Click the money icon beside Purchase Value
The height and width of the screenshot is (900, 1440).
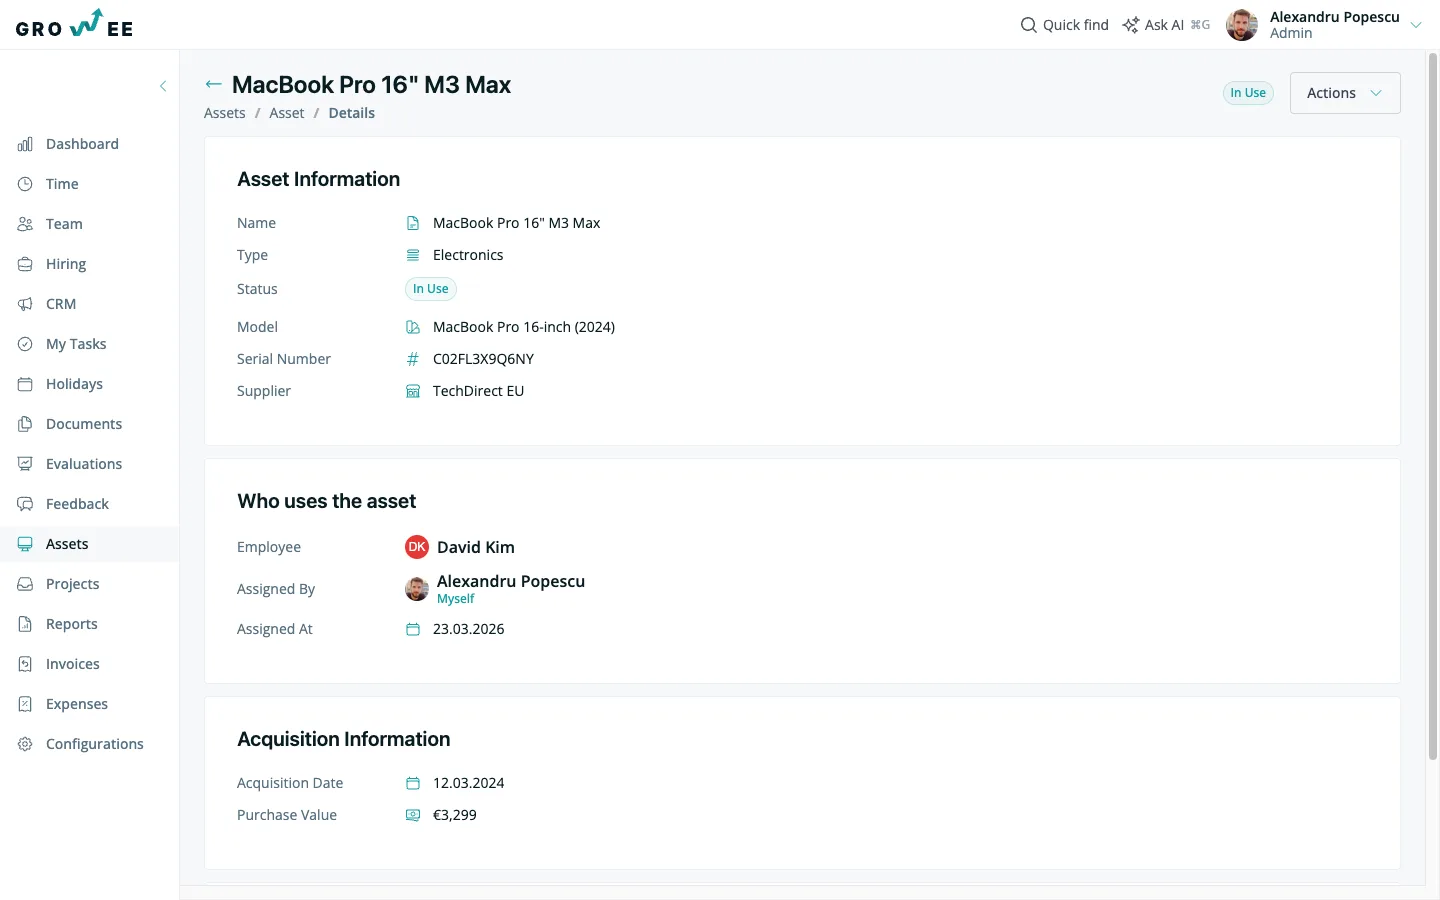click(x=413, y=815)
